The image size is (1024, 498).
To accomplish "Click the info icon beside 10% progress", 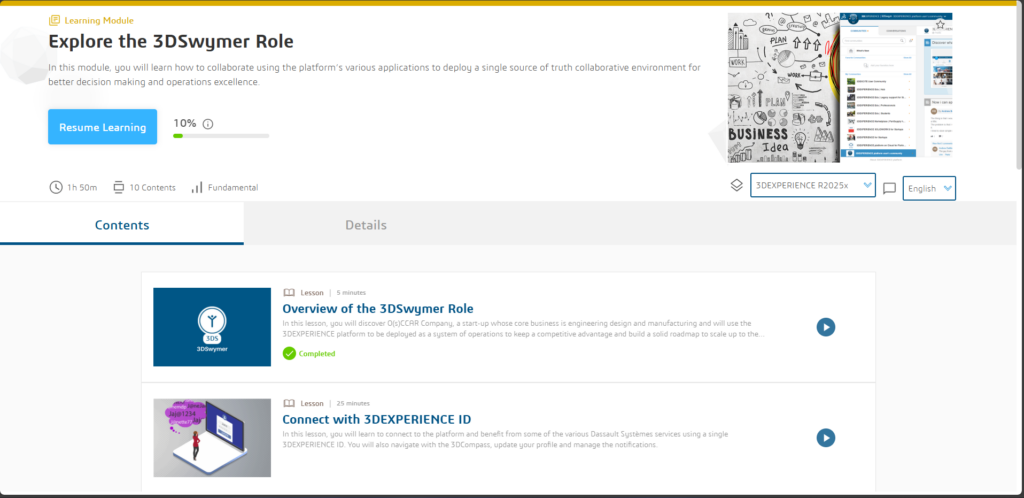I will tap(208, 124).
